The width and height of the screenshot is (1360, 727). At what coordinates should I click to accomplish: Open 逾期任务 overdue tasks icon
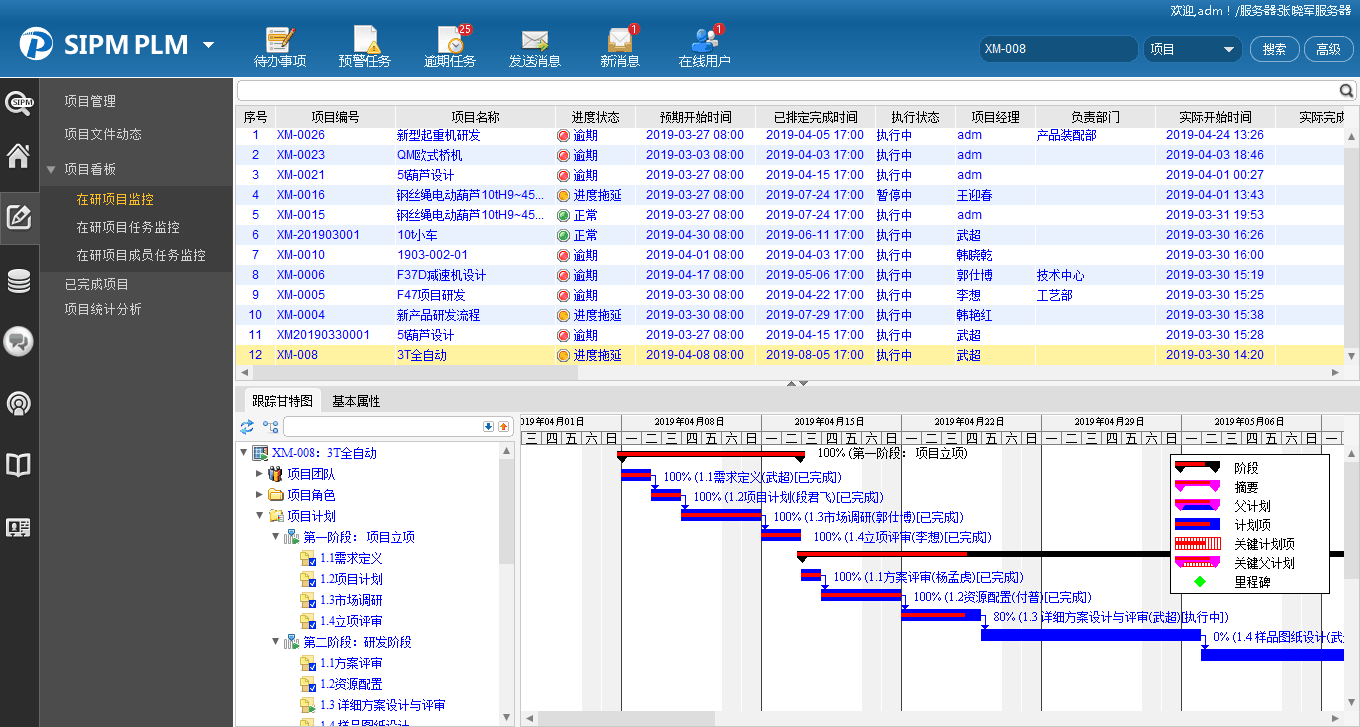(x=450, y=42)
